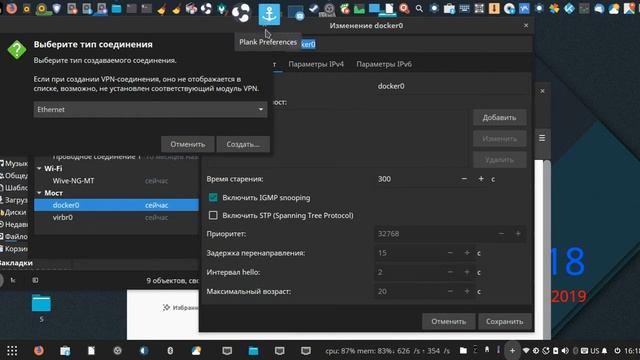This screenshot has width=640, height=360.
Task: Select the Wive-NG-MT Wi-Fi connection
Action: tap(116, 180)
